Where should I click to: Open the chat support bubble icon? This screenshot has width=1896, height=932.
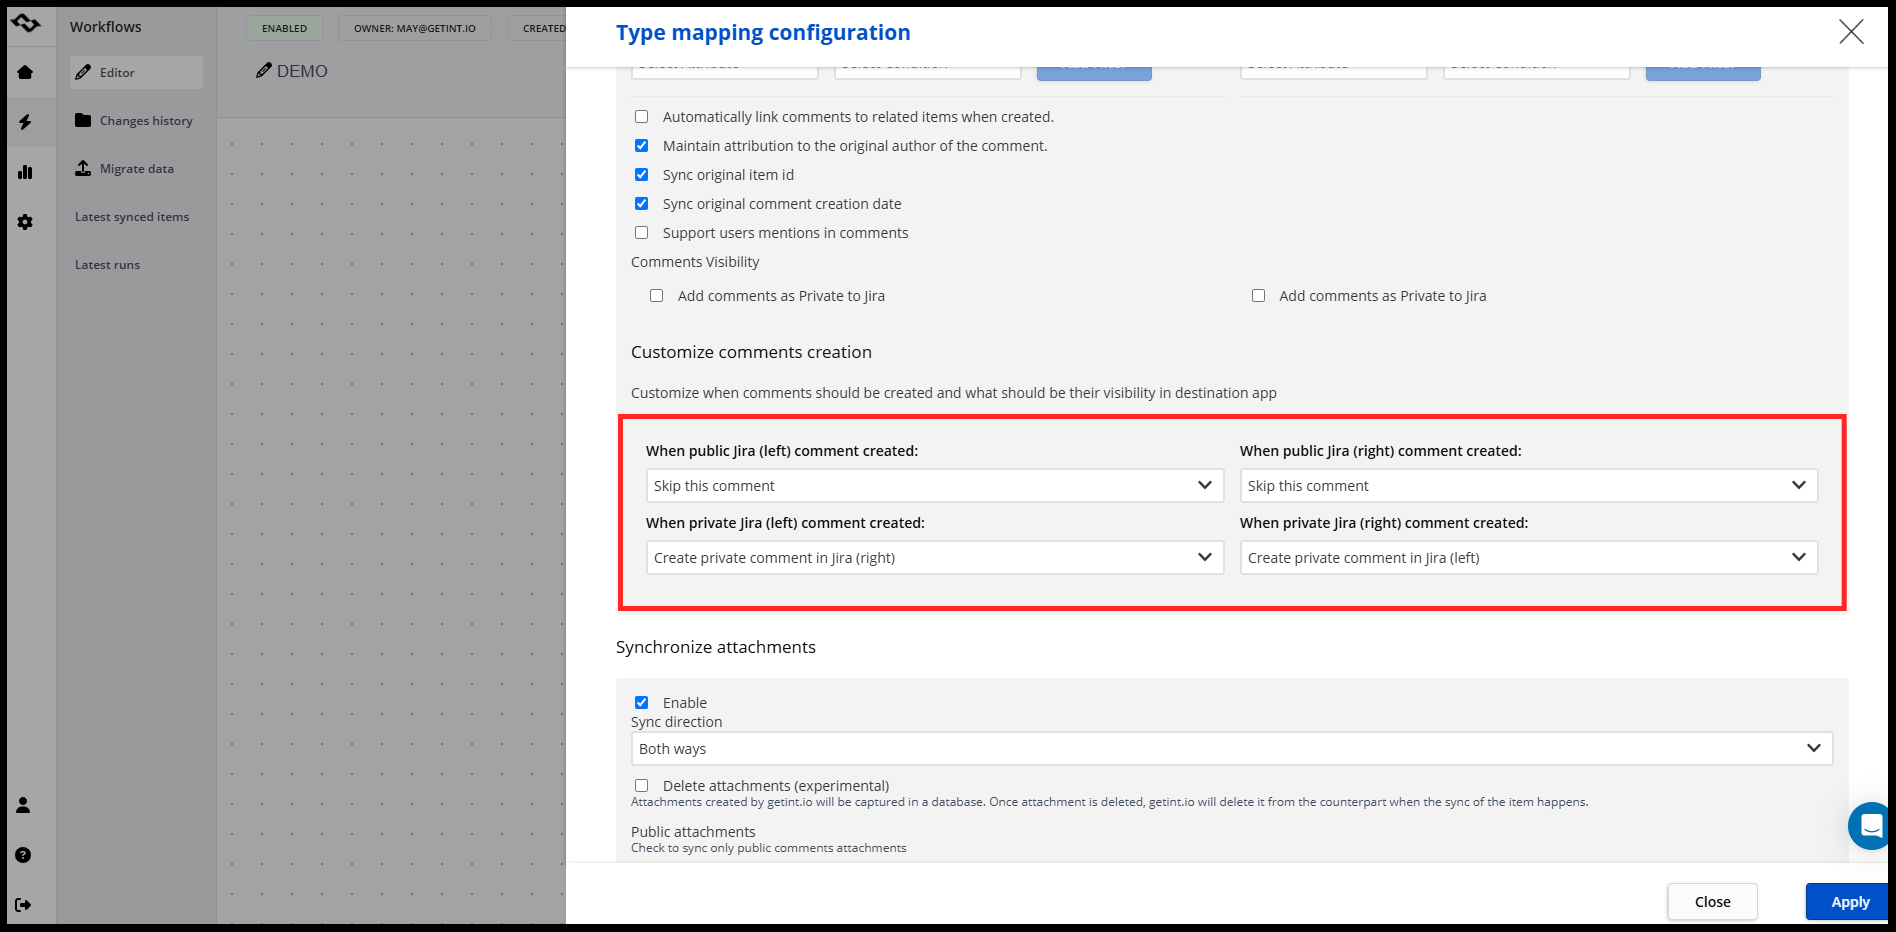coord(1871,825)
